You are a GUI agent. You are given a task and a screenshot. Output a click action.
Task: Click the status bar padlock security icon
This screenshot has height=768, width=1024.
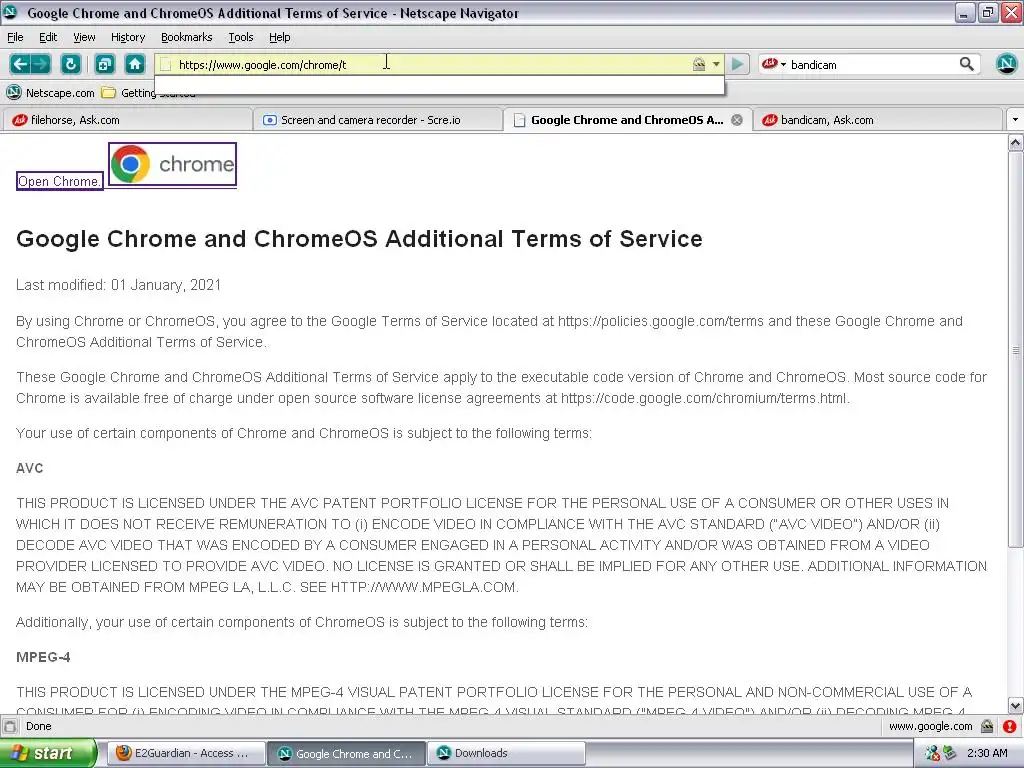pyautogui.click(x=987, y=726)
